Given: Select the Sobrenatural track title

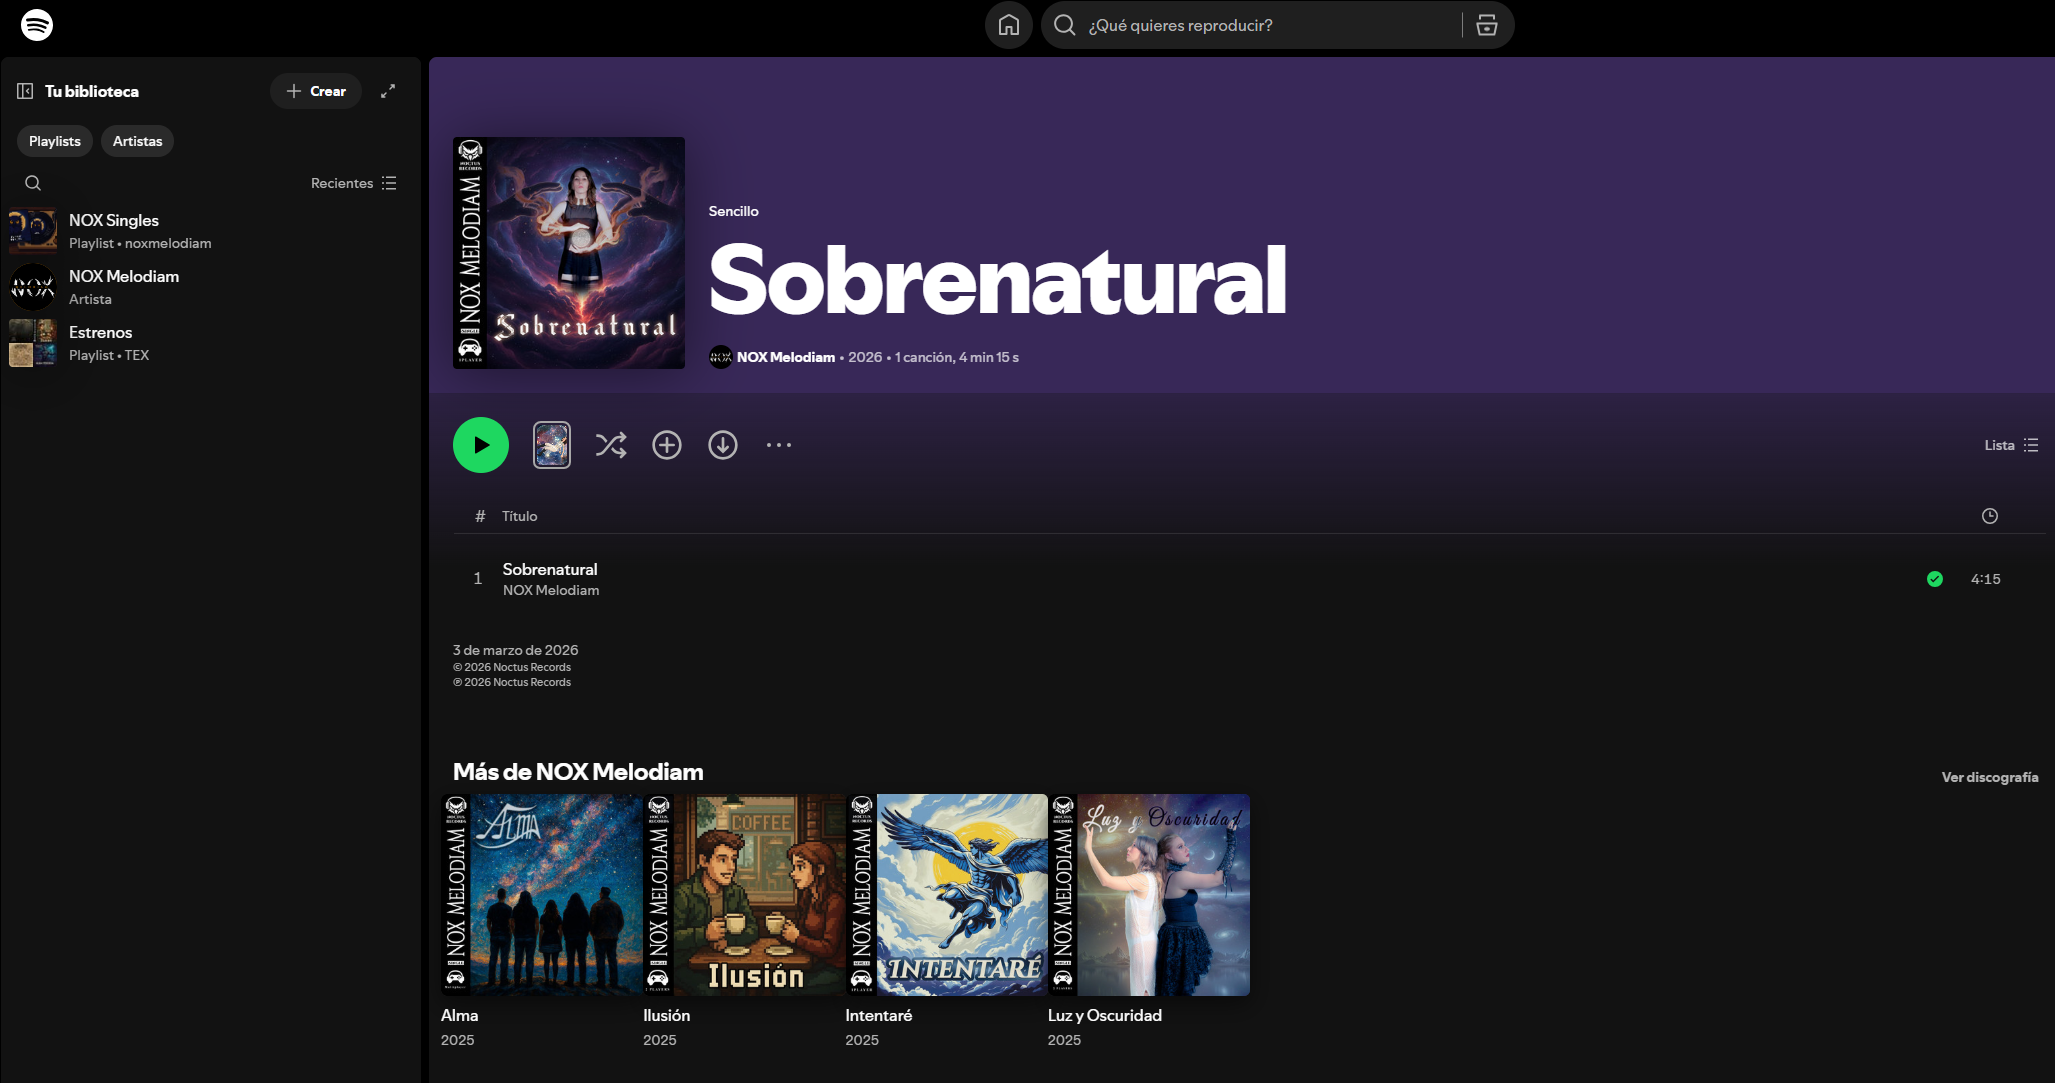Looking at the screenshot, I should [x=550, y=569].
